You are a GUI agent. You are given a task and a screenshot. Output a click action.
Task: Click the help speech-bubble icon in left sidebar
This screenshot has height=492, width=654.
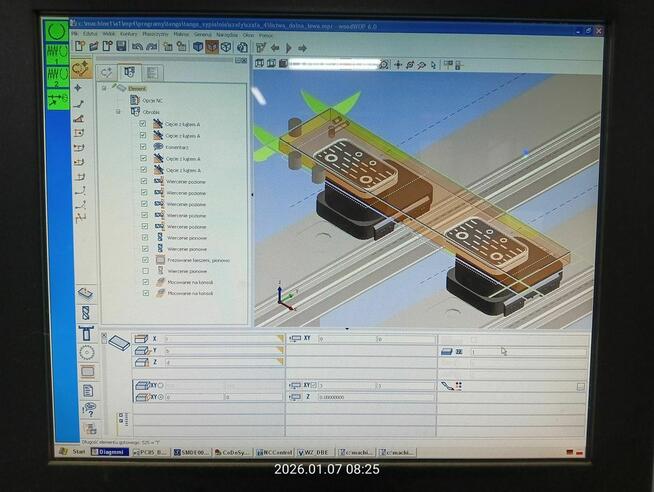click(88, 409)
